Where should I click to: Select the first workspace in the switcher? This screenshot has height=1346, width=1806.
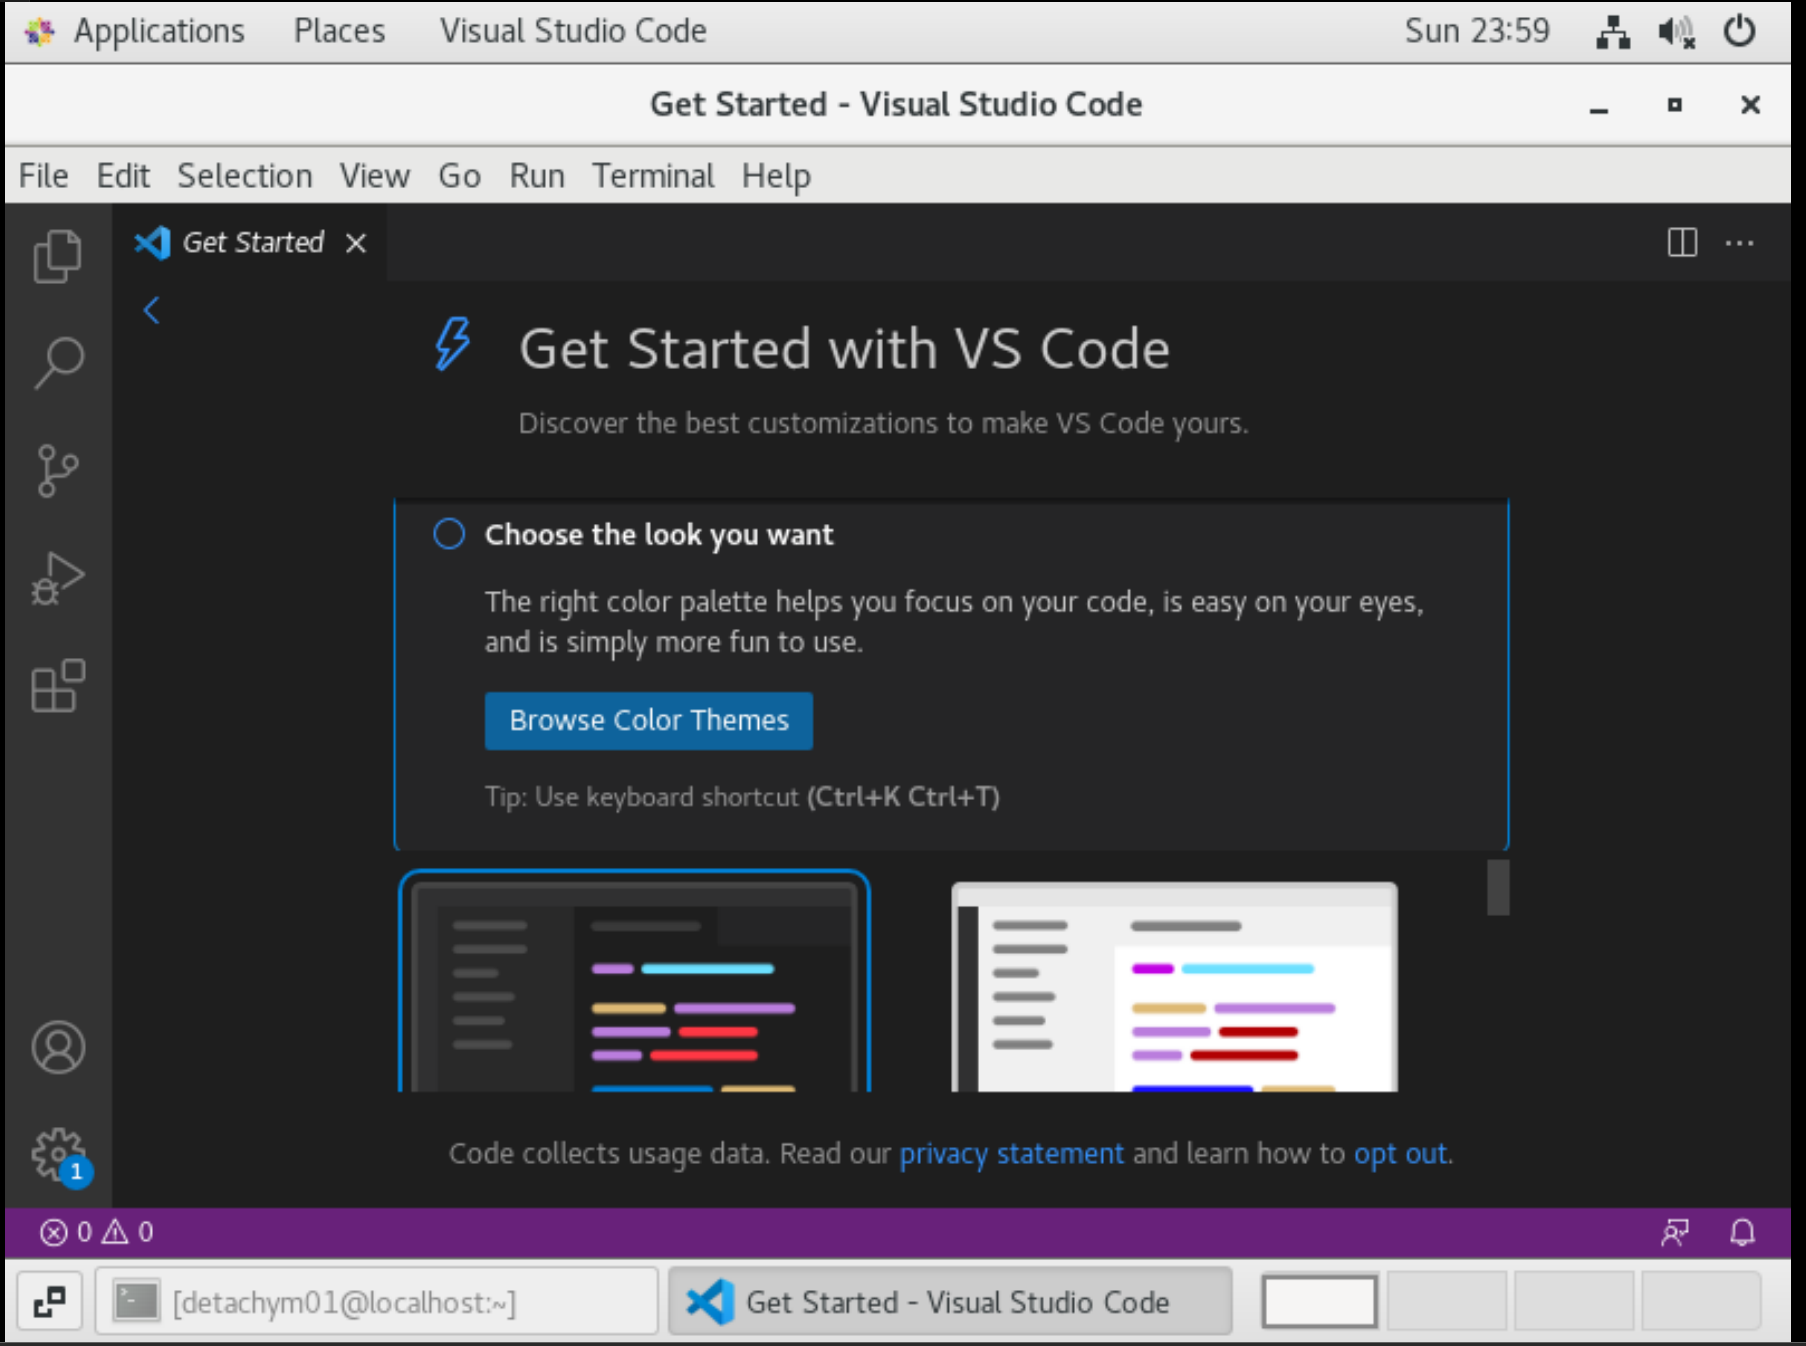(1320, 1302)
